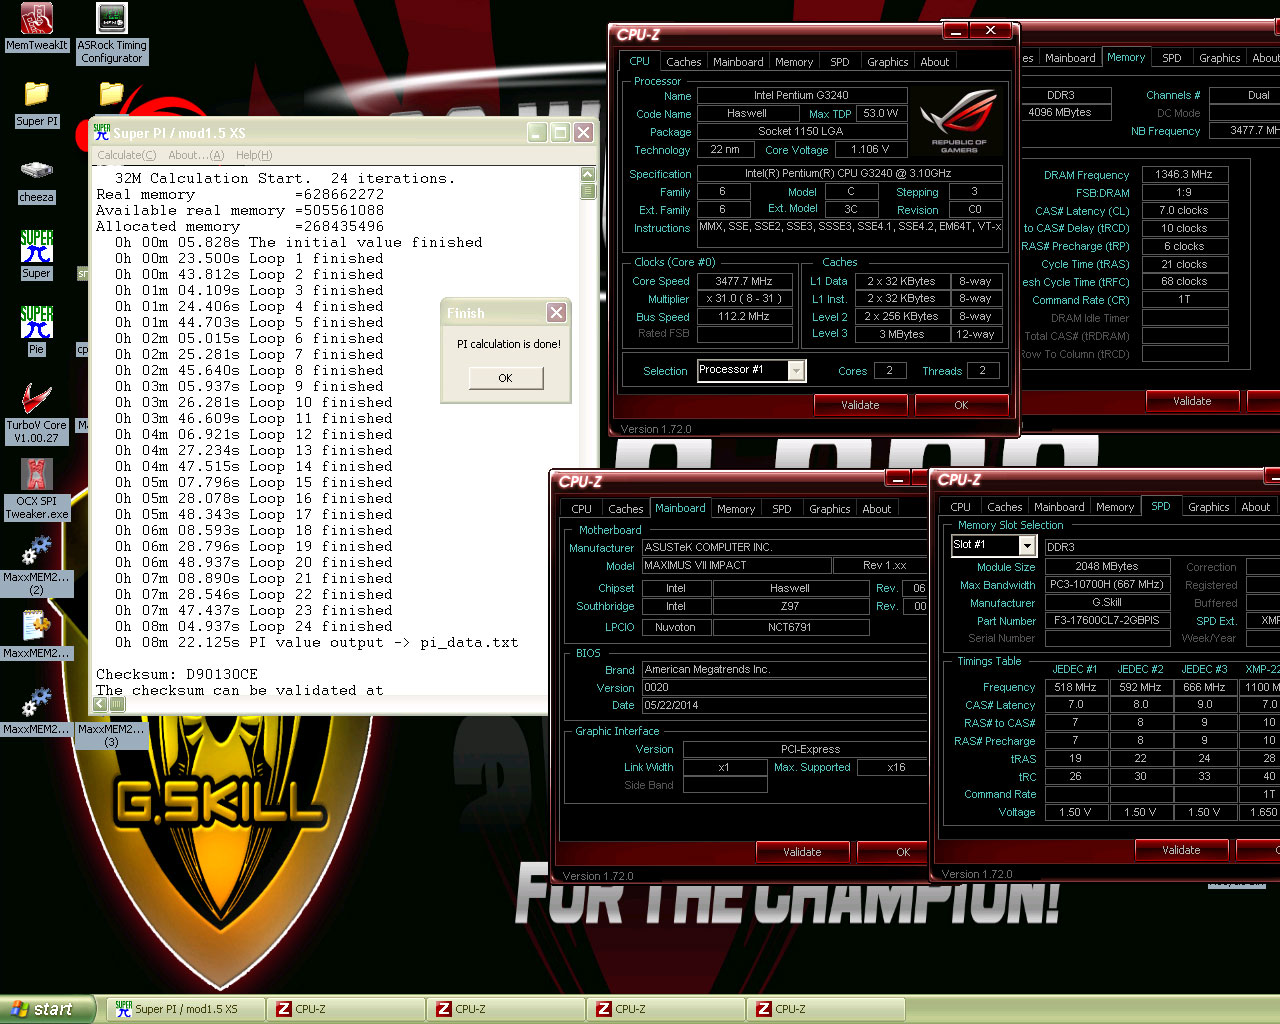Screen dimensions: 1280x1024
Task: Select the Pie desktop shortcut
Action: coord(37,330)
